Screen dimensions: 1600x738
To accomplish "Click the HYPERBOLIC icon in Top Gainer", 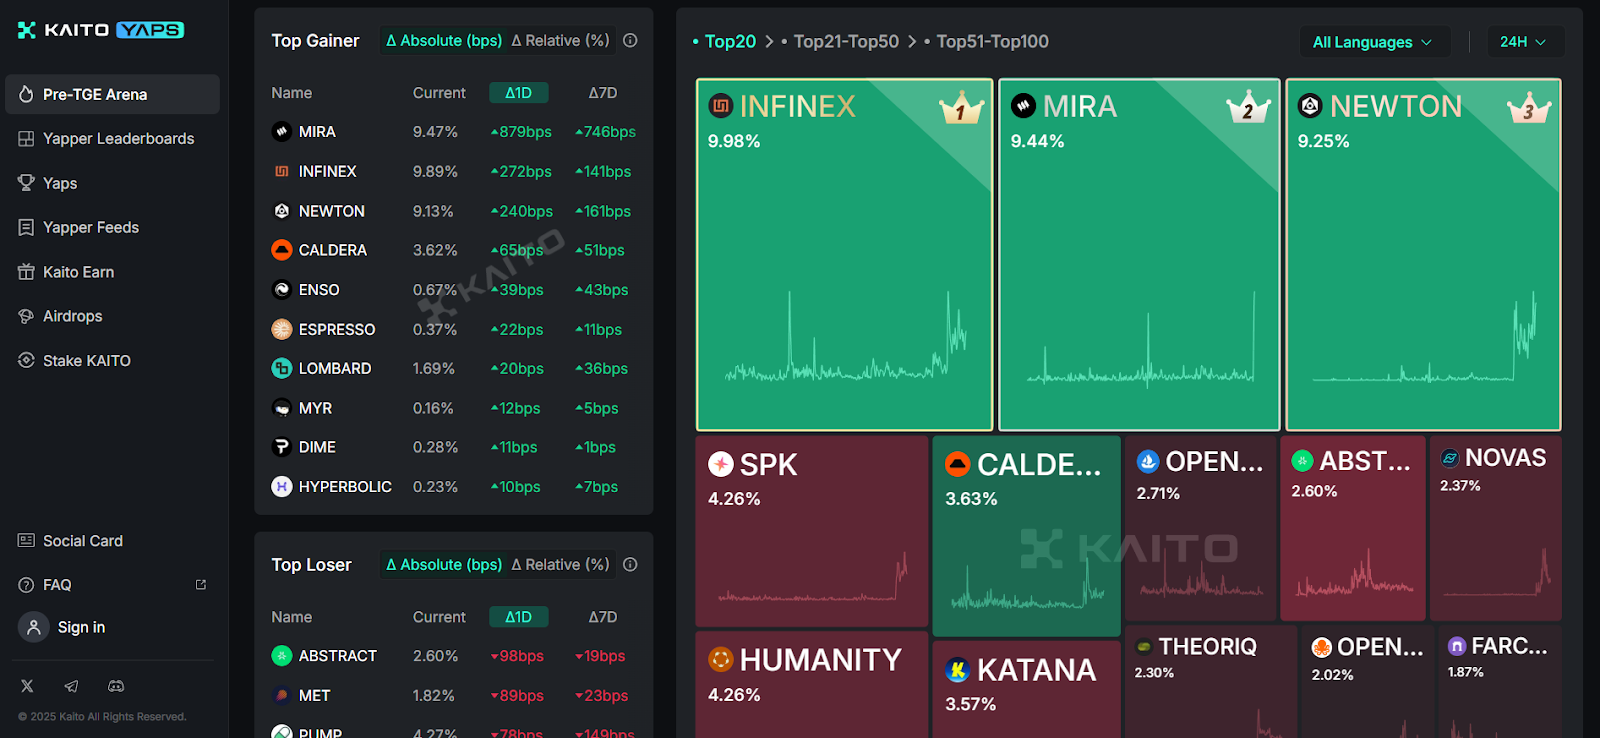I will click(282, 487).
